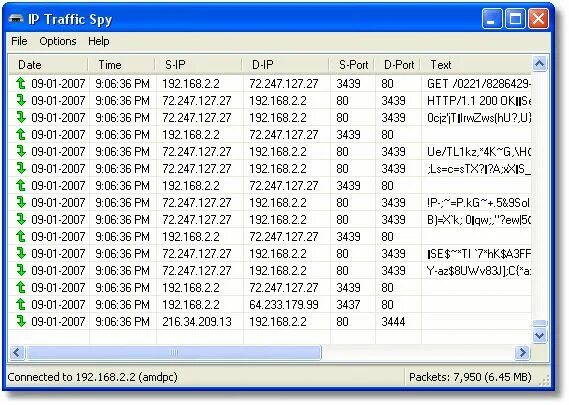Select the text cell starting ';Ls=c=sTX'
Viewport: 569px width, 405px height.
(x=476, y=168)
